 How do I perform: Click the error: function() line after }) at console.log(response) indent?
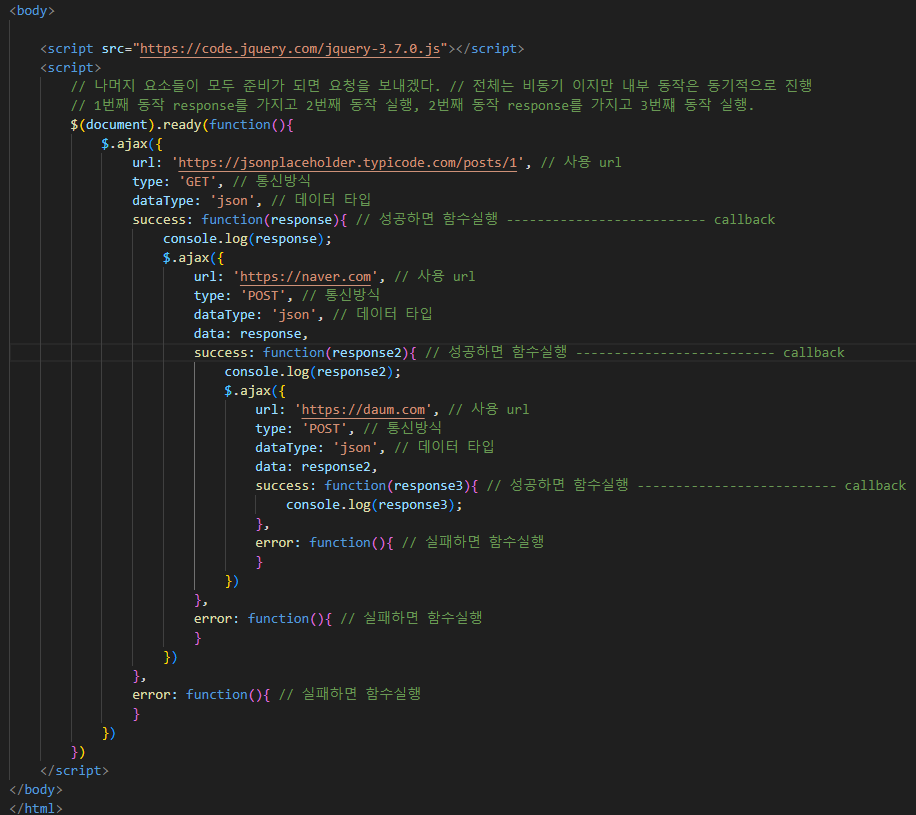[276, 694]
